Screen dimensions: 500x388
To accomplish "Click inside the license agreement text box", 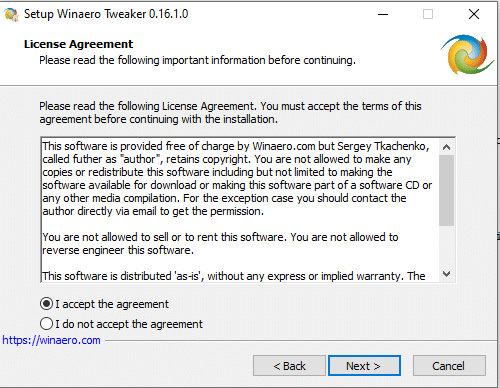I will point(240,210).
